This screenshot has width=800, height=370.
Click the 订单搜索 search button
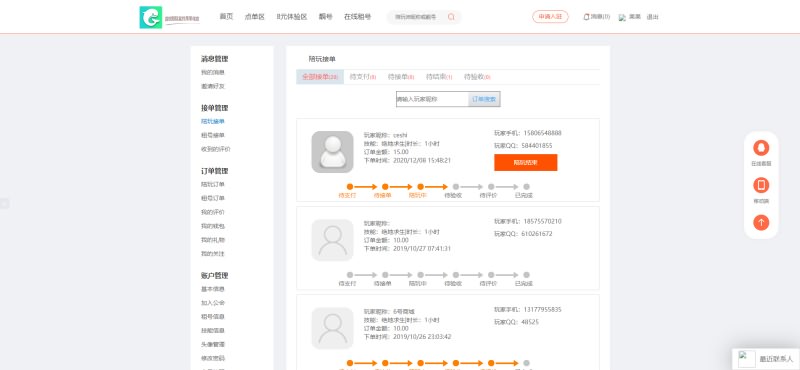484,99
